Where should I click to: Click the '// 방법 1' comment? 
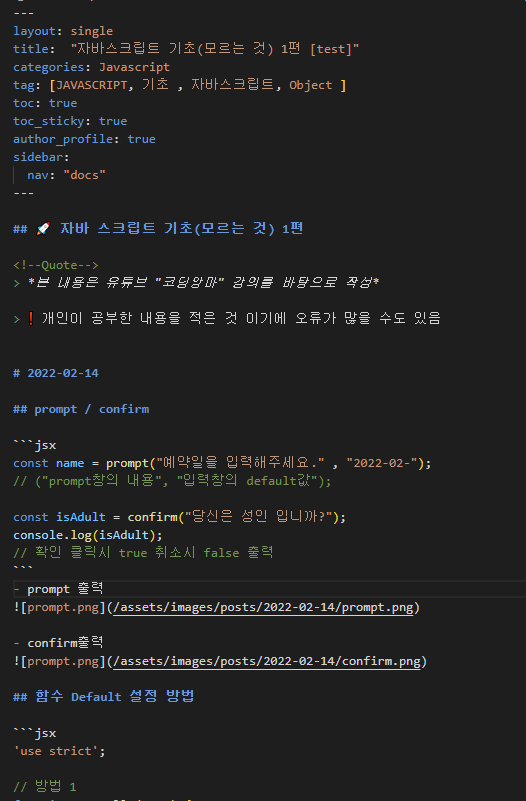44,787
